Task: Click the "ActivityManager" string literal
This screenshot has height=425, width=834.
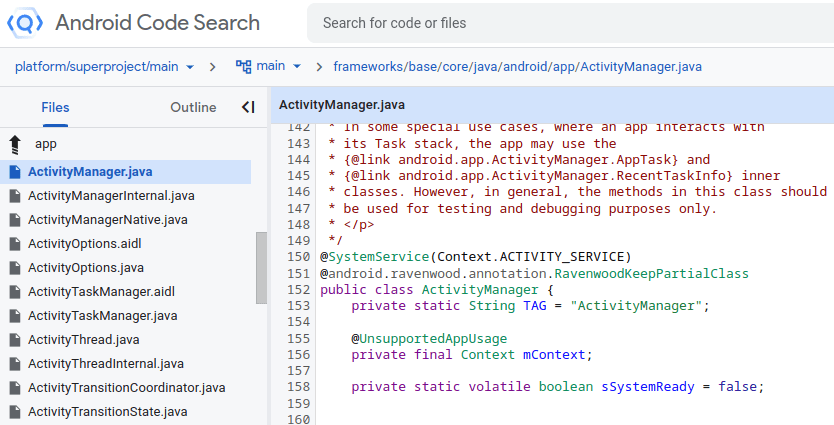Action: tap(636, 306)
